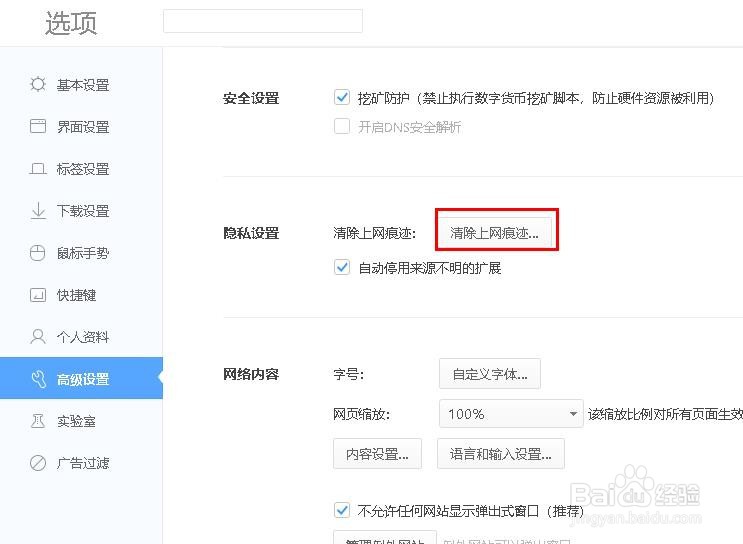Click the person icon beside 个人资料
The width and height of the screenshot is (743, 544).
pos(38,336)
